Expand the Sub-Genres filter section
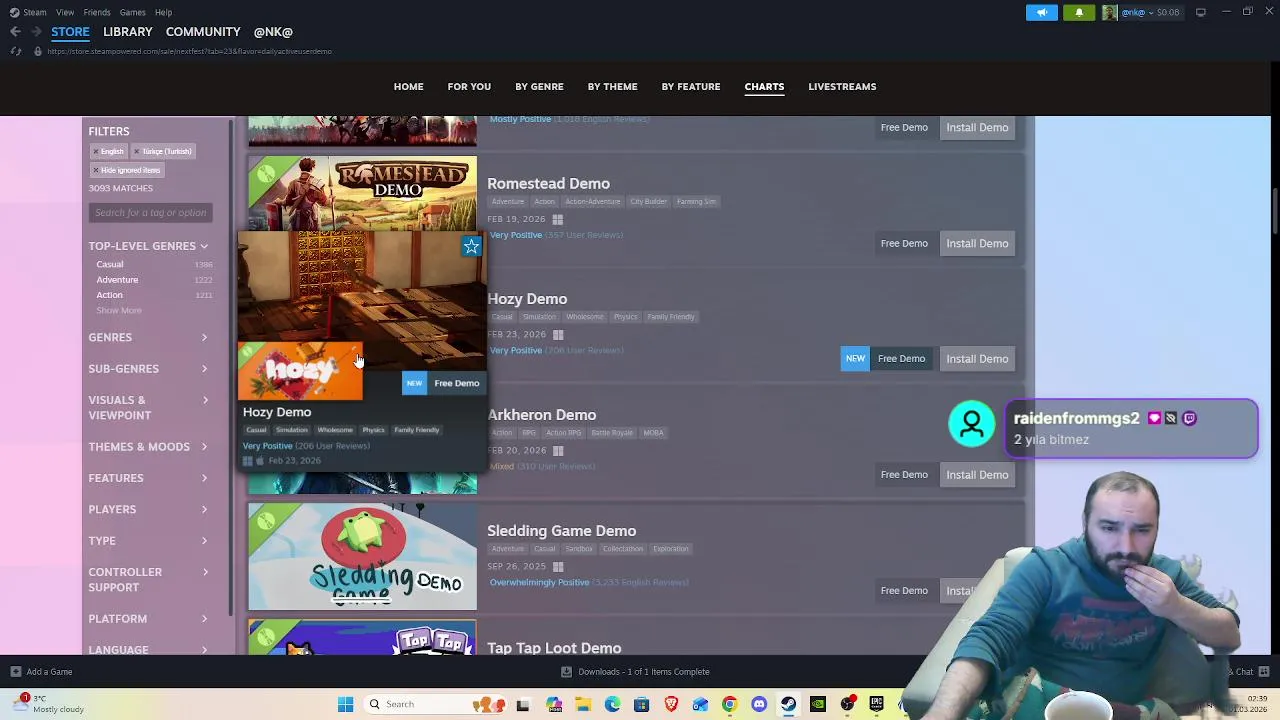 point(148,369)
